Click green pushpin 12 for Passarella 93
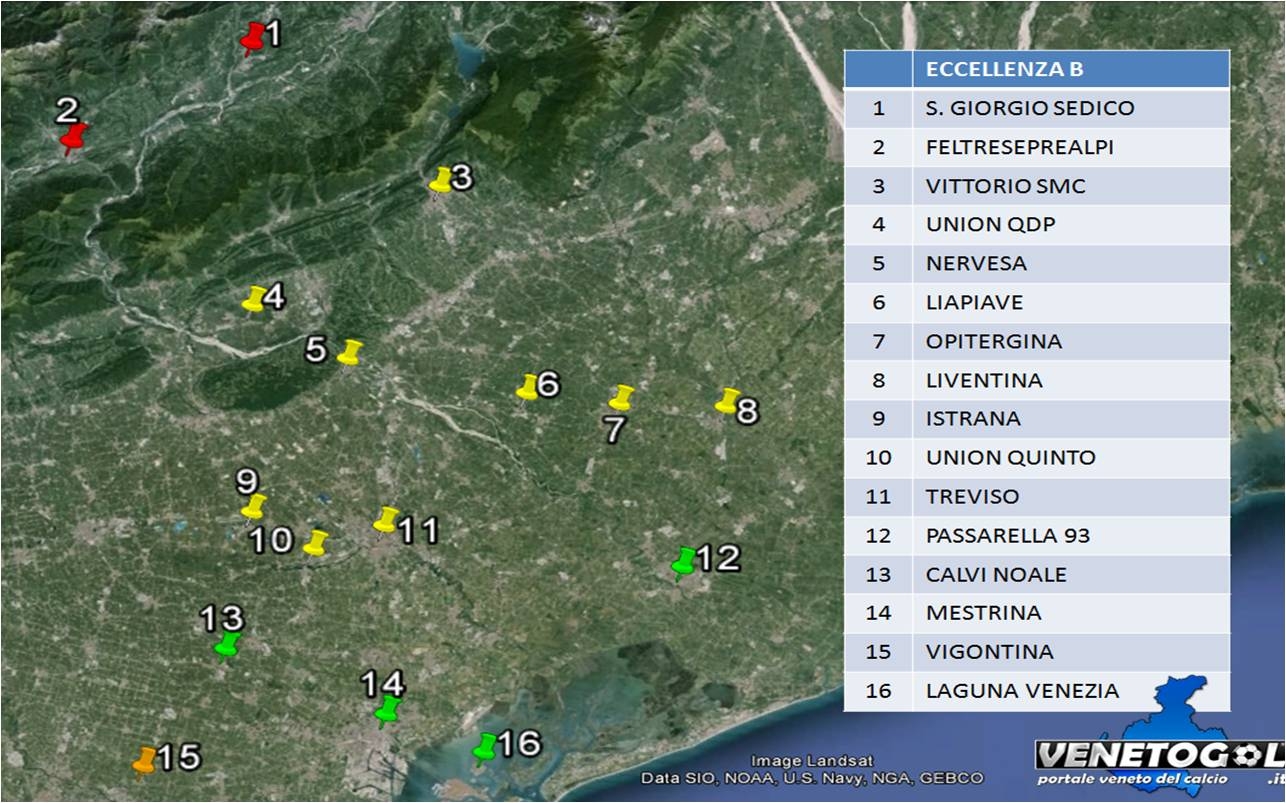Viewport: 1286px width, 803px height. 684,561
